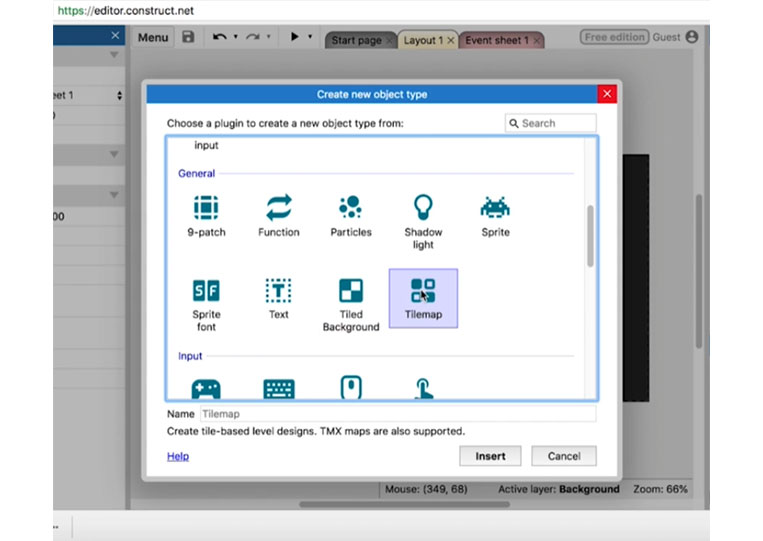Viewport: 763px width, 541px height.
Task: Select the Touch input plugin icon
Action: pos(423,389)
